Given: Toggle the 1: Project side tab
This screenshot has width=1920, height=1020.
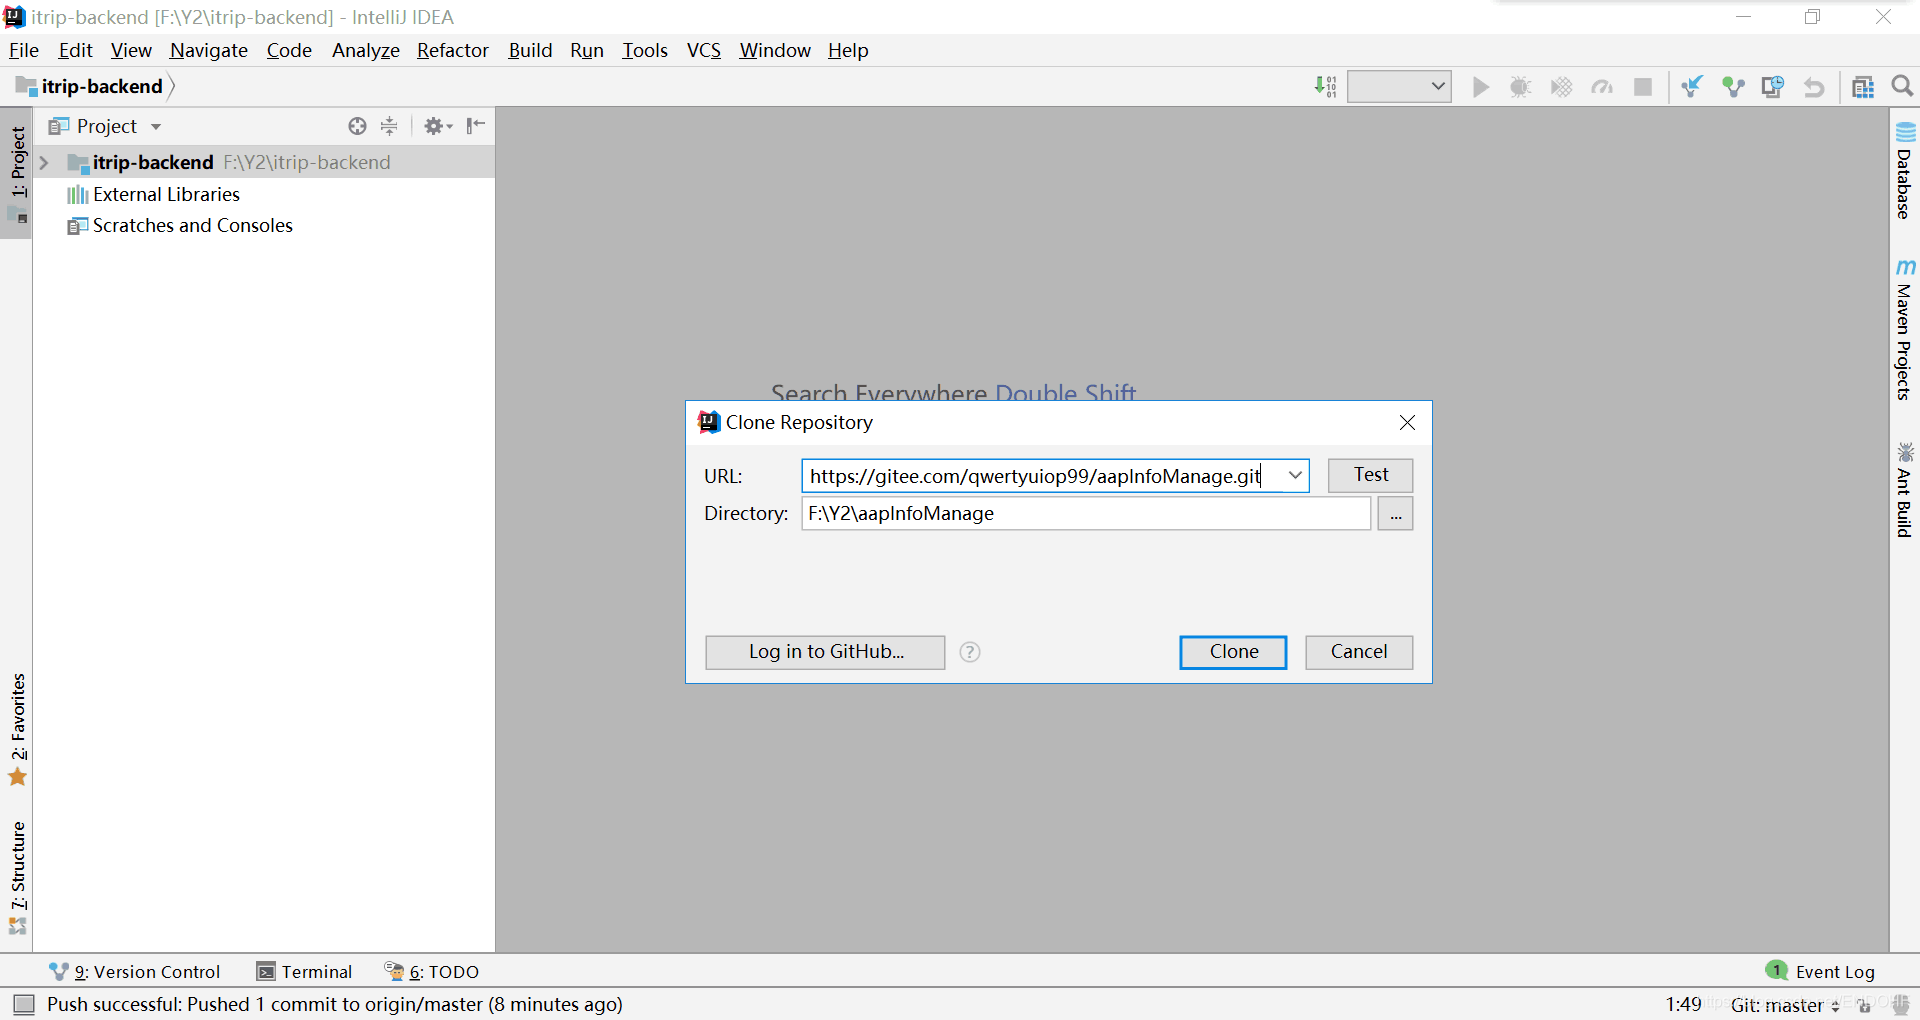Looking at the screenshot, I should tap(17, 174).
